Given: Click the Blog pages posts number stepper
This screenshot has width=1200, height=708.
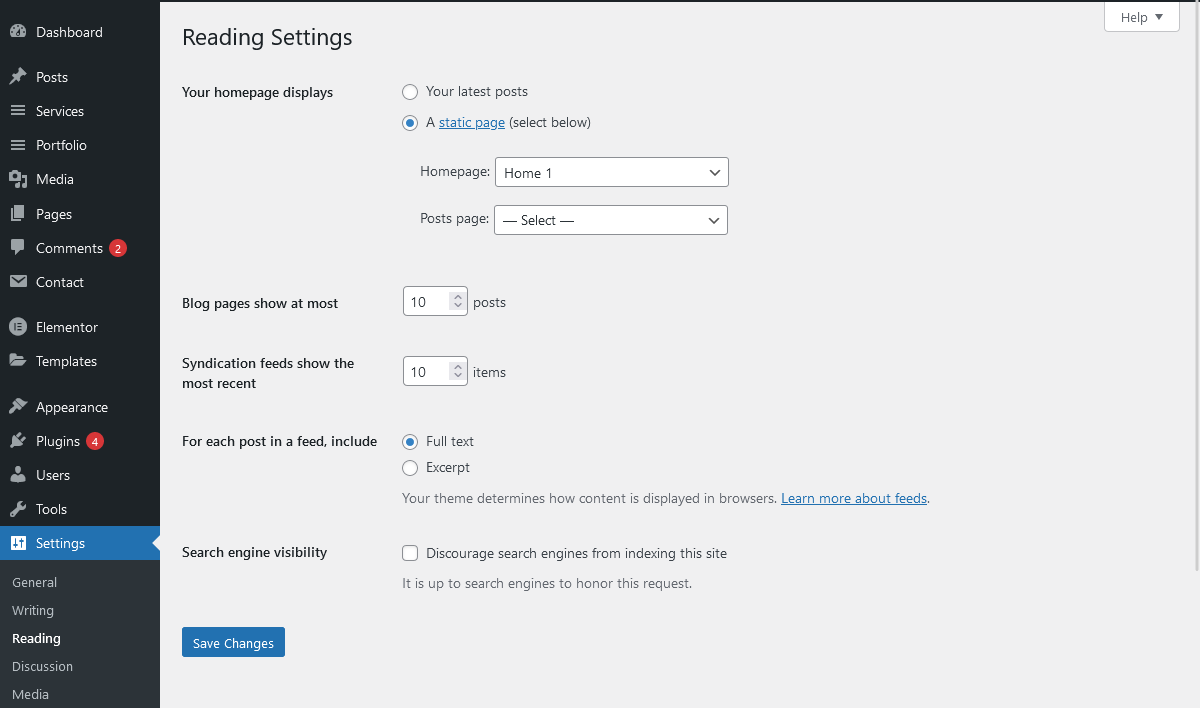Looking at the screenshot, I should coord(458,302).
